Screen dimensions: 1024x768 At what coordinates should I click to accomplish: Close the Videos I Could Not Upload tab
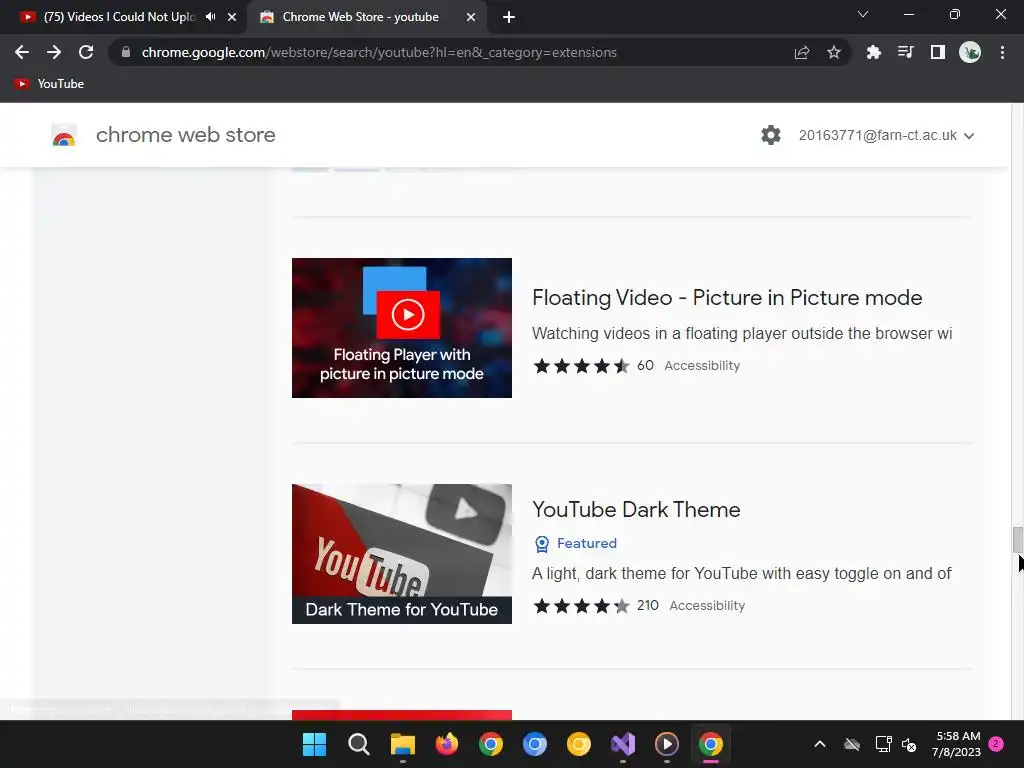point(232,17)
